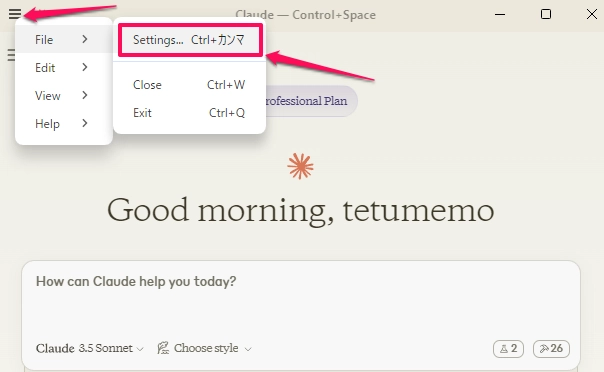This screenshot has height=372, width=604.
Task: Click the orange Claude starburst logo
Action: click(x=300, y=166)
